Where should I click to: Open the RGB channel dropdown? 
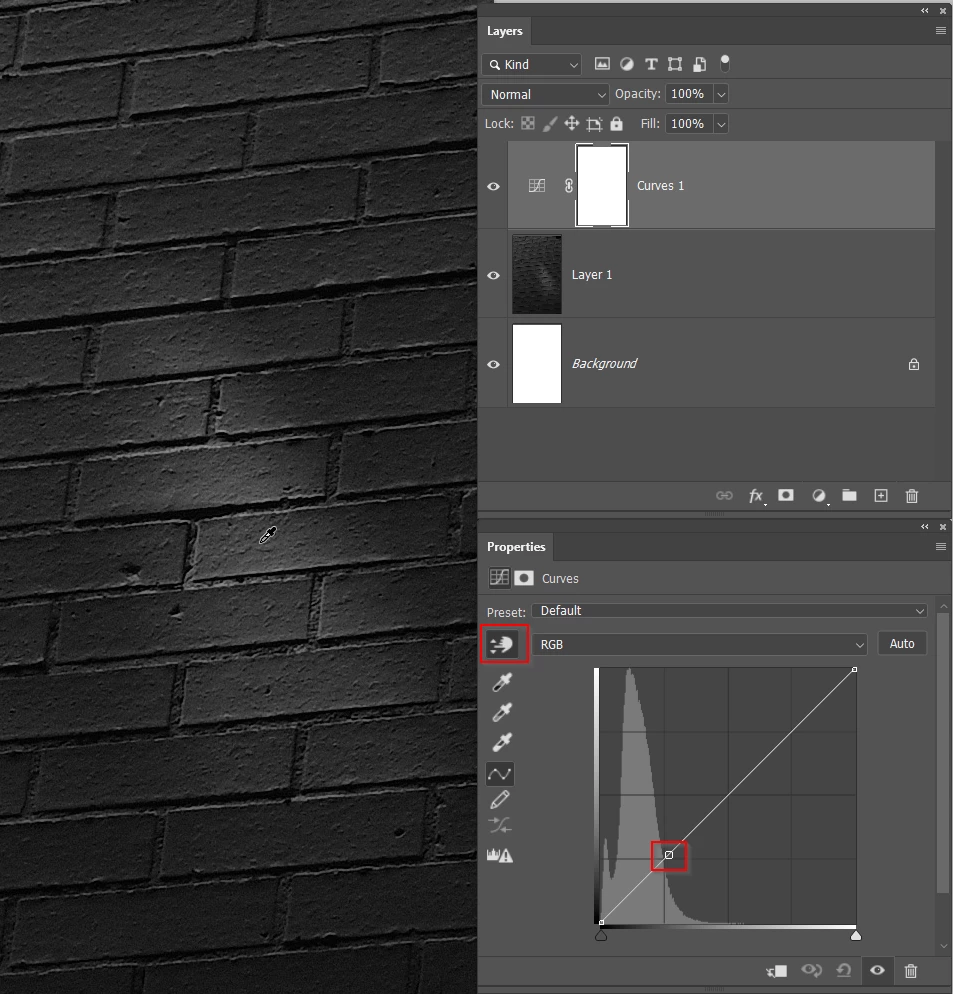tap(699, 645)
